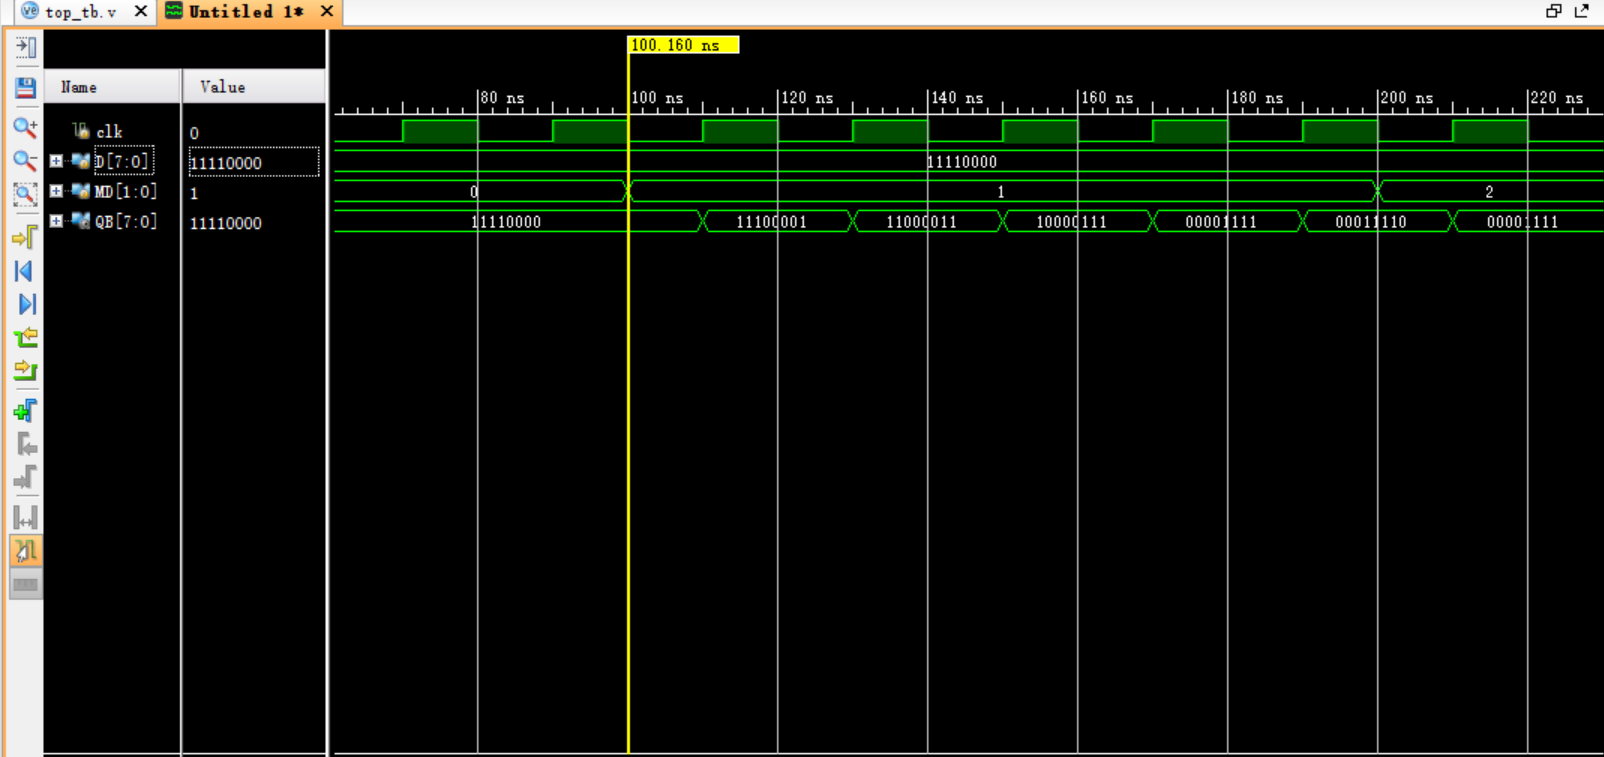
Task: Click the collapse-panel arrow icon above save
Action: pos(26,47)
